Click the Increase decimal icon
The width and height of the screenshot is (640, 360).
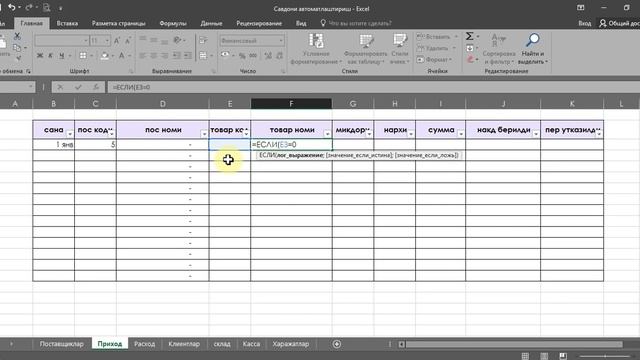(x=268, y=56)
